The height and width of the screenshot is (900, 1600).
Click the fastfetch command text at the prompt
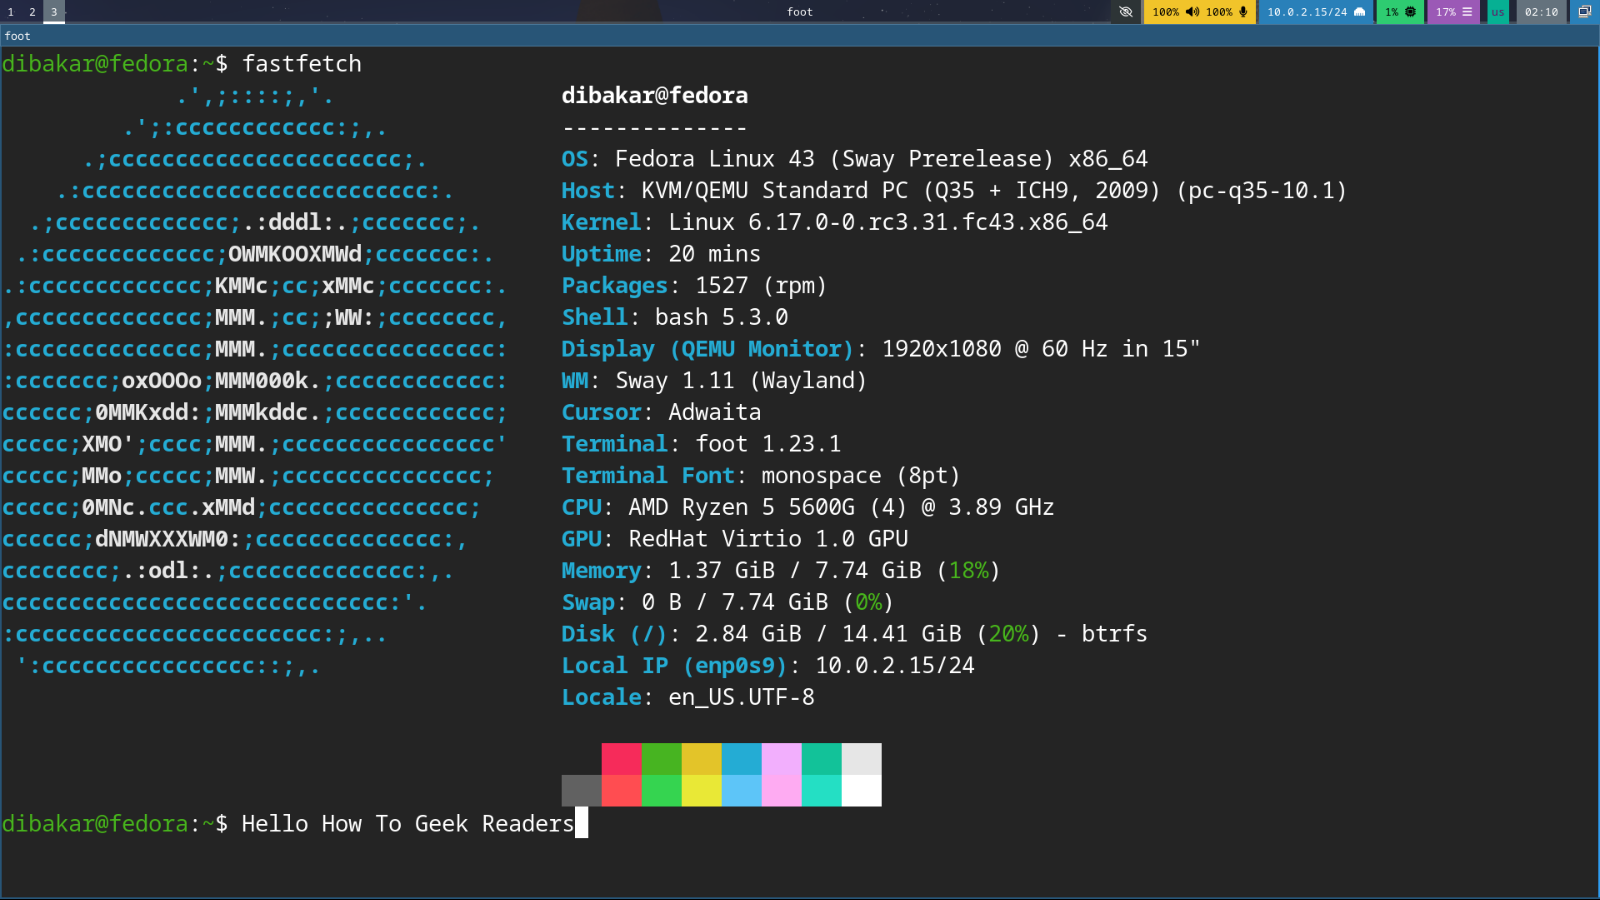point(302,63)
